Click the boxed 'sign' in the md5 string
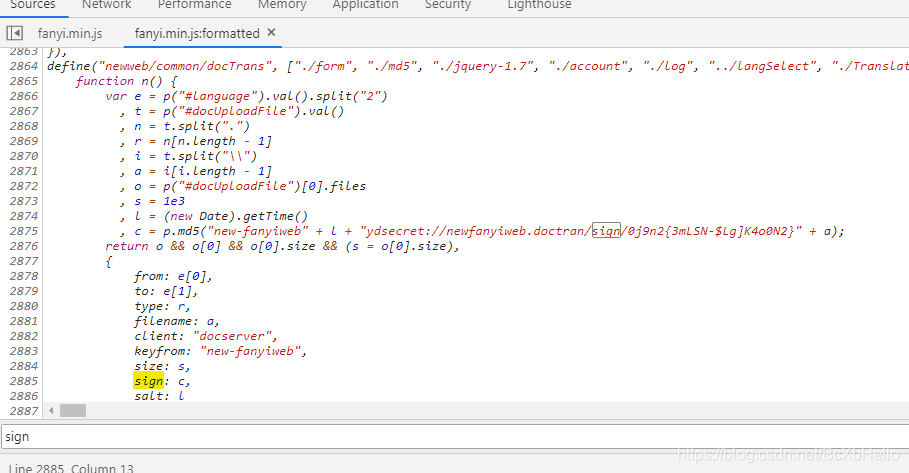Image resolution: width=909 pixels, height=473 pixels. click(606, 231)
